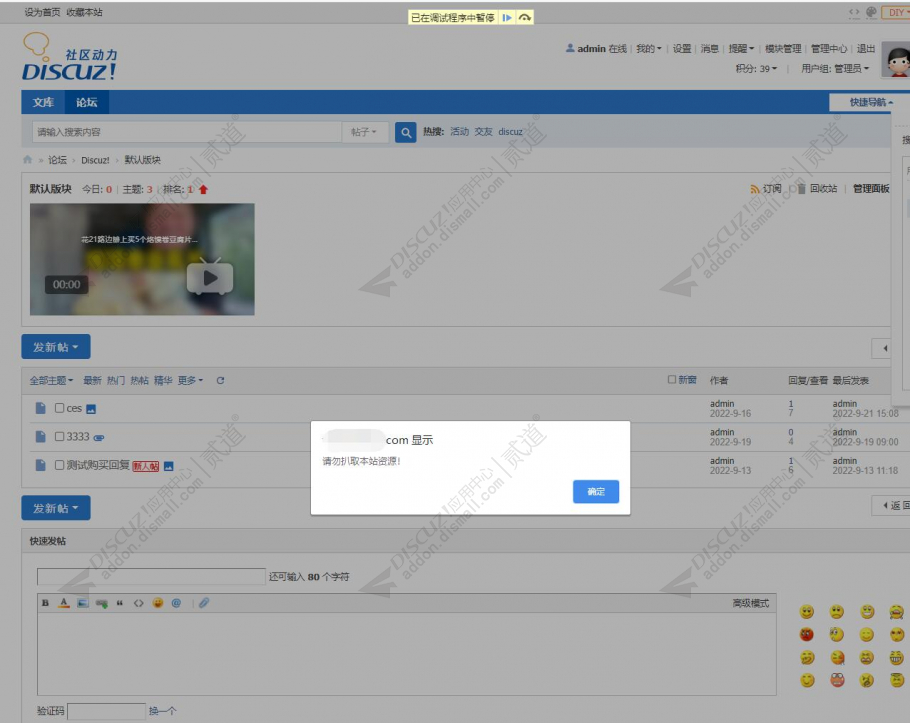Expand the 更多 filter dropdown
910x723 pixels.
point(190,381)
